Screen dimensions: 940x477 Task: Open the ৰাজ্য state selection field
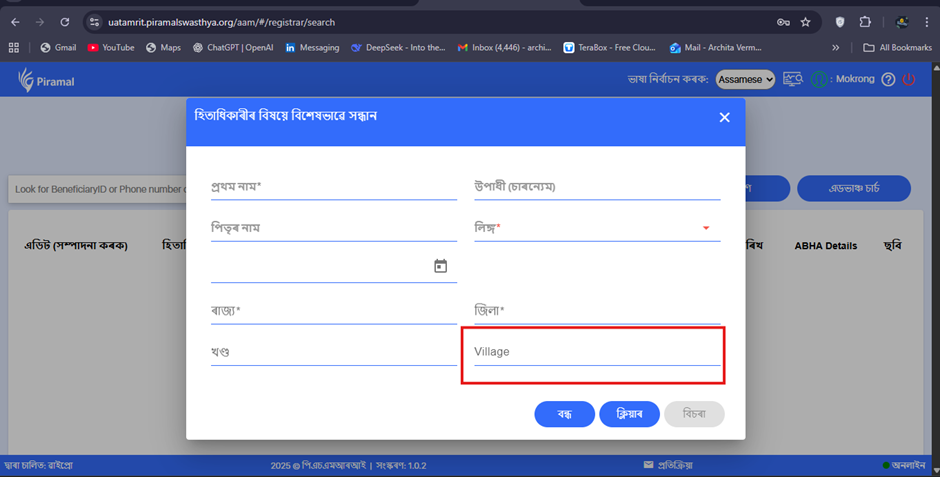coord(333,311)
